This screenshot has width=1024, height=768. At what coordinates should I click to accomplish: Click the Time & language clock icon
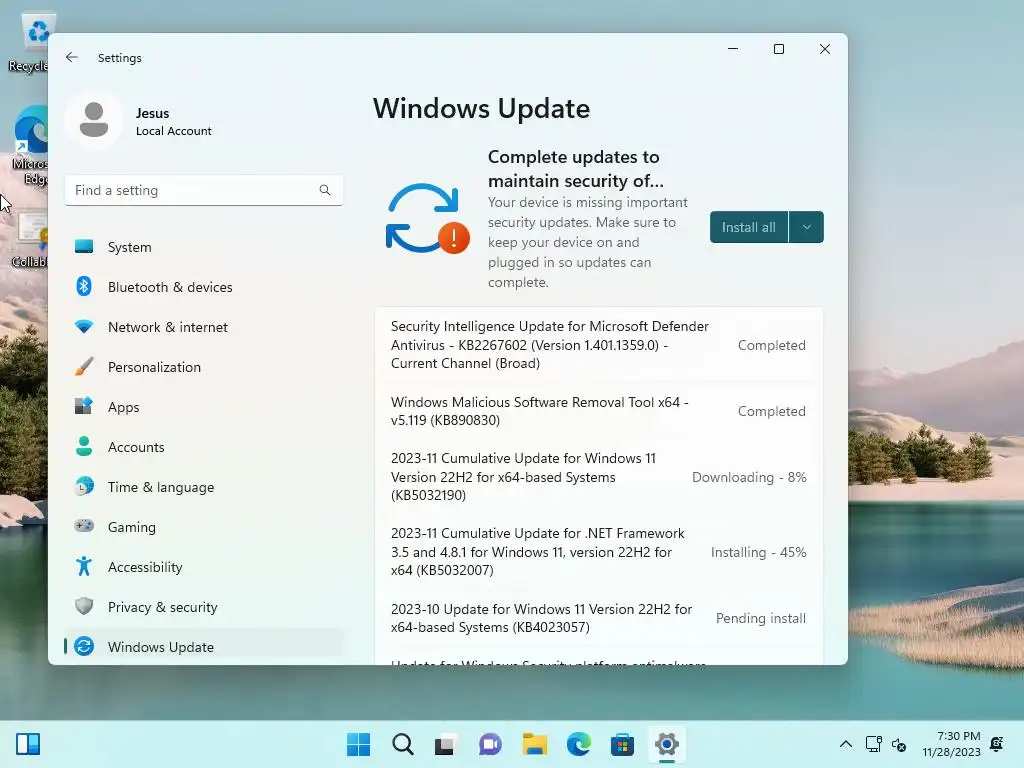84,487
